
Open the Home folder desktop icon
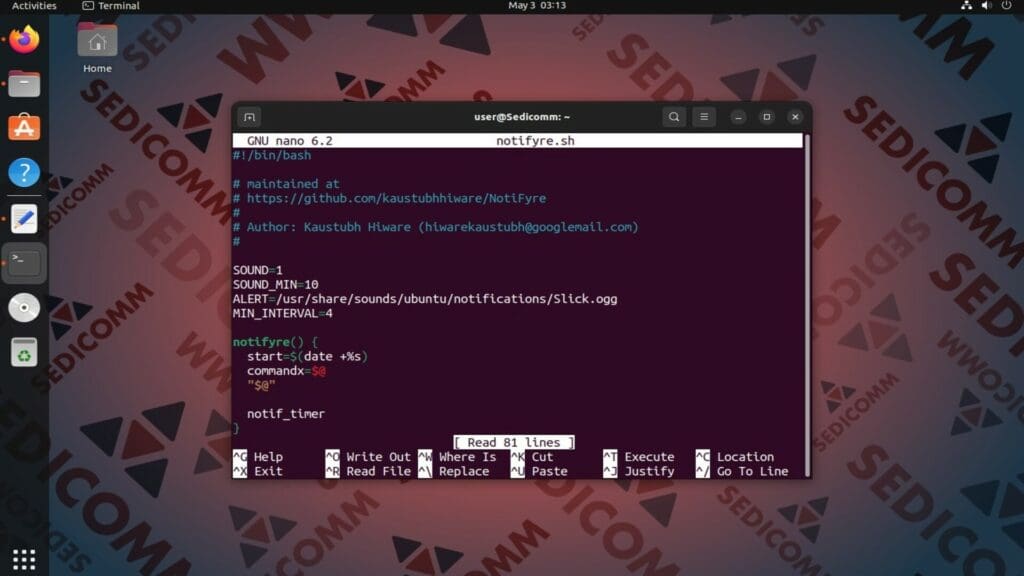97,48
